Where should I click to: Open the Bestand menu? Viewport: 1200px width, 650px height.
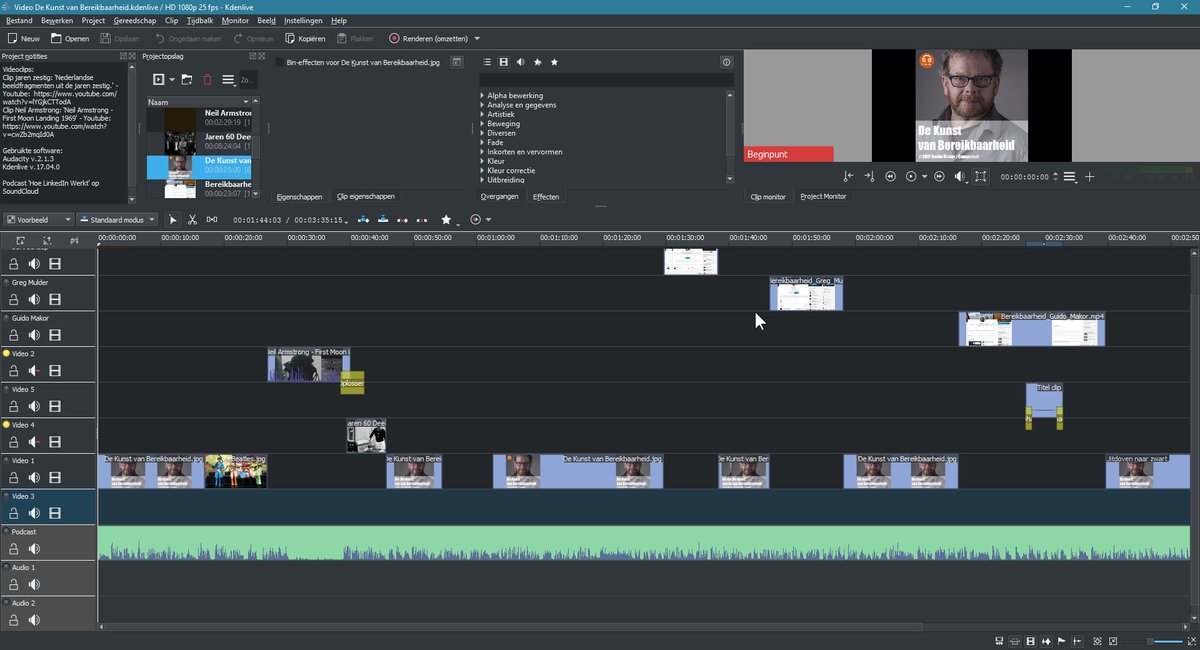(19, 20)
